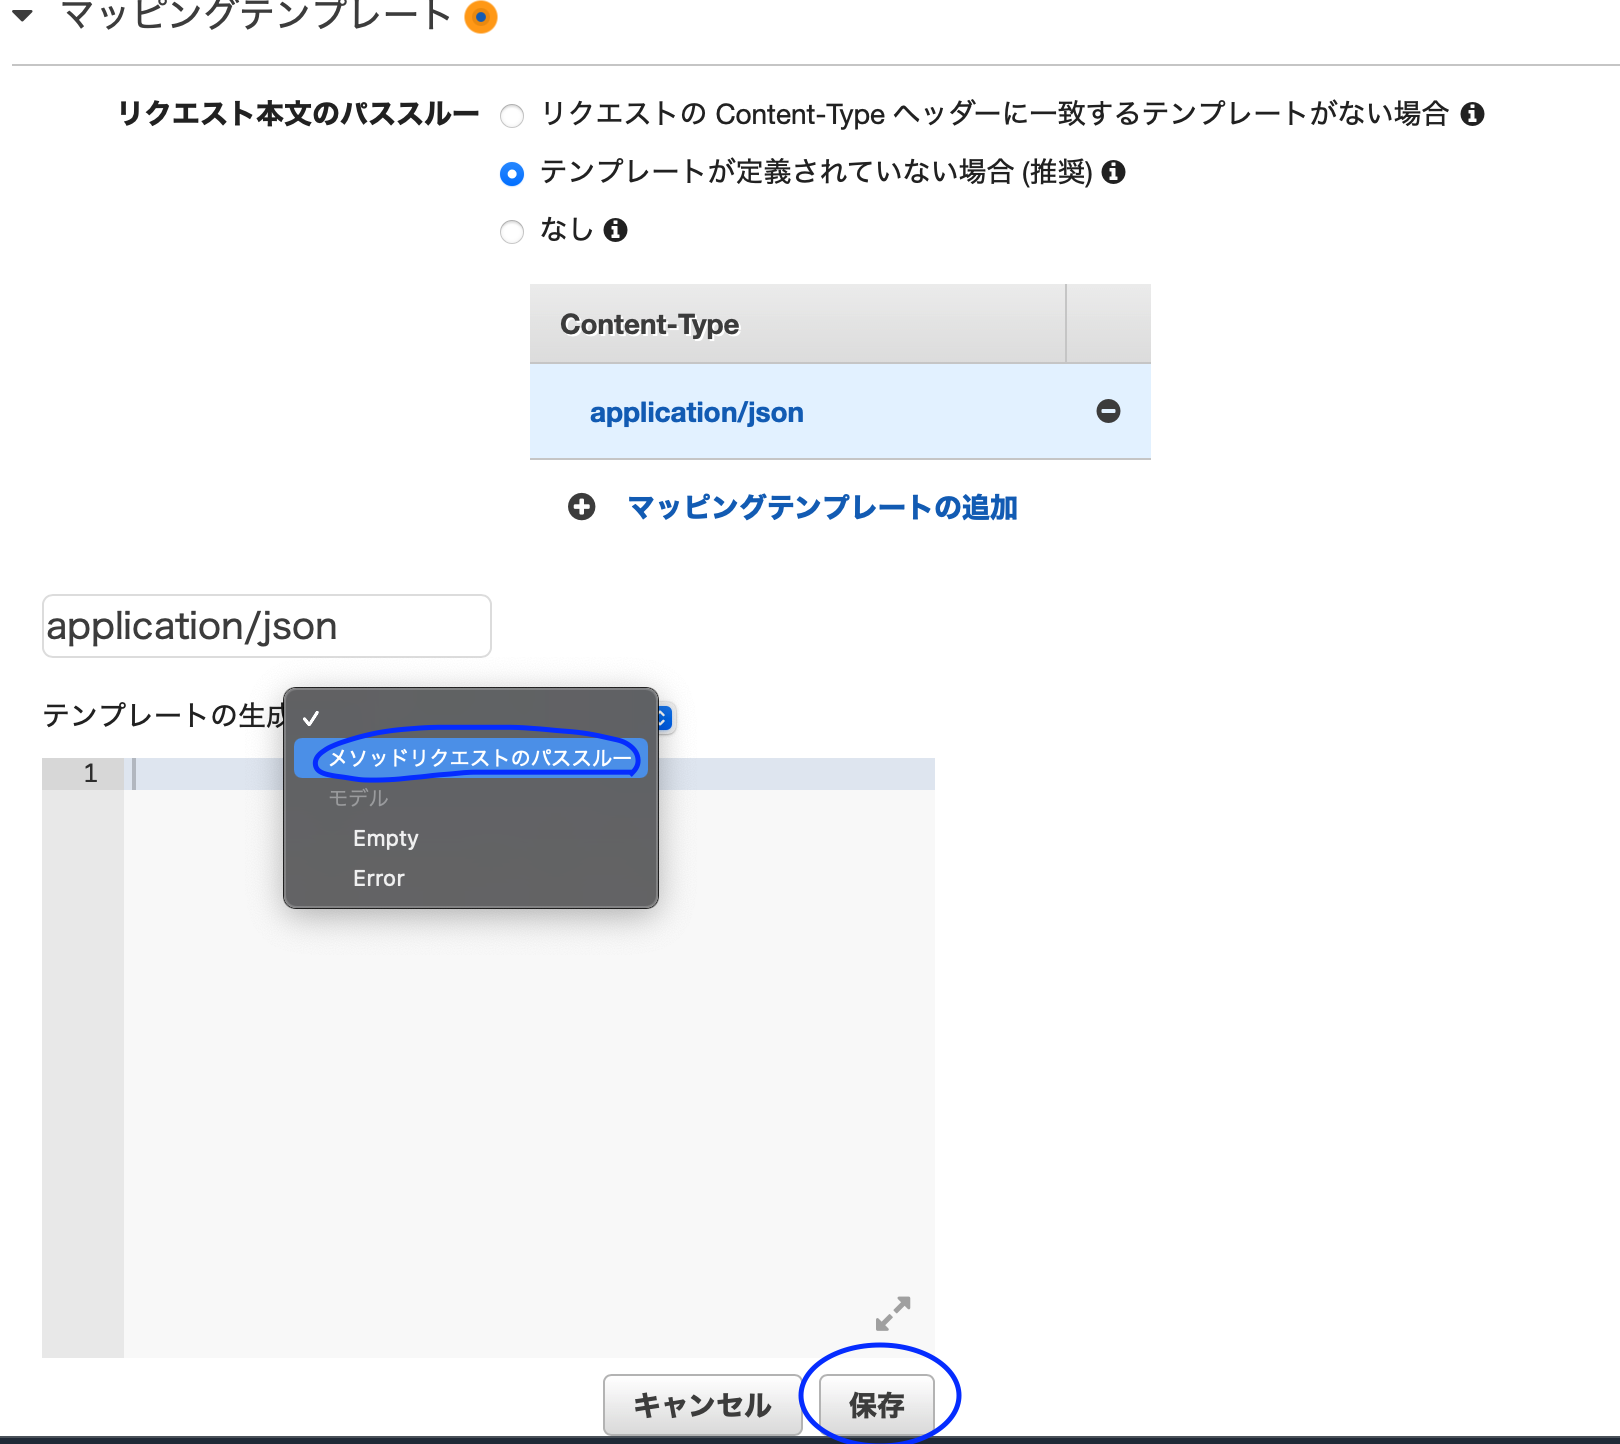Collapse the マッピングテンプレート section
Viewport: 1620px width, 1444px height.
20,14
